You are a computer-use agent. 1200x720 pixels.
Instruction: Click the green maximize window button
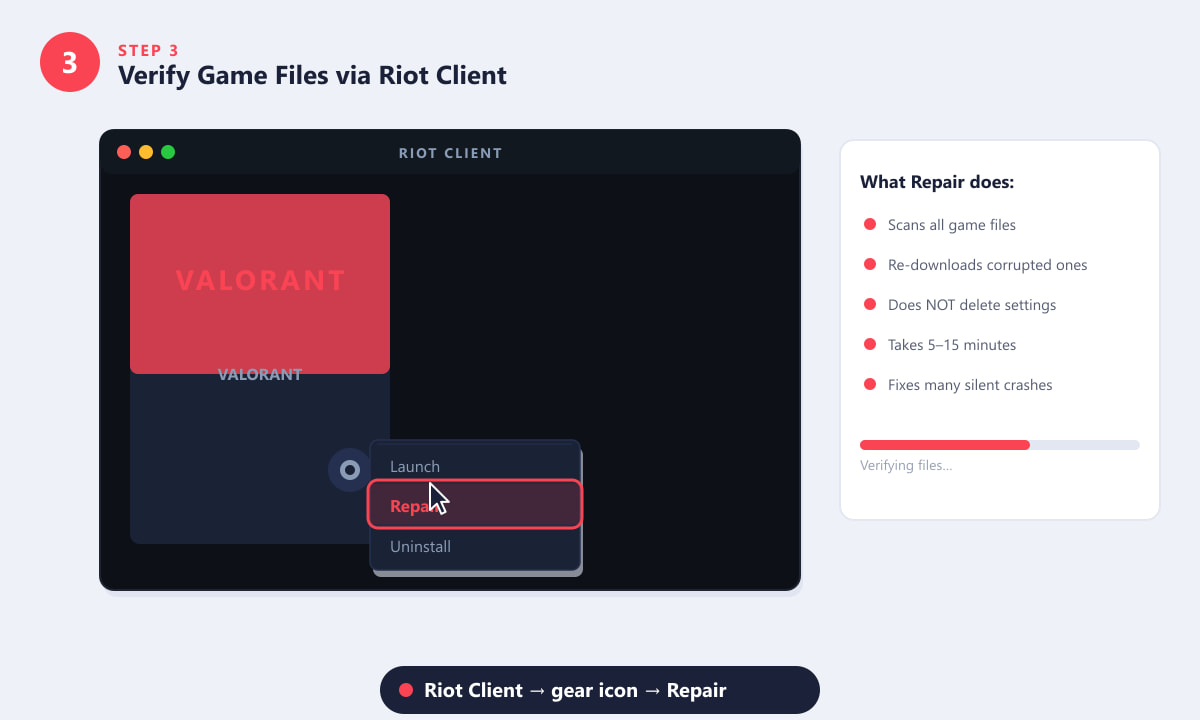(168, 152)
